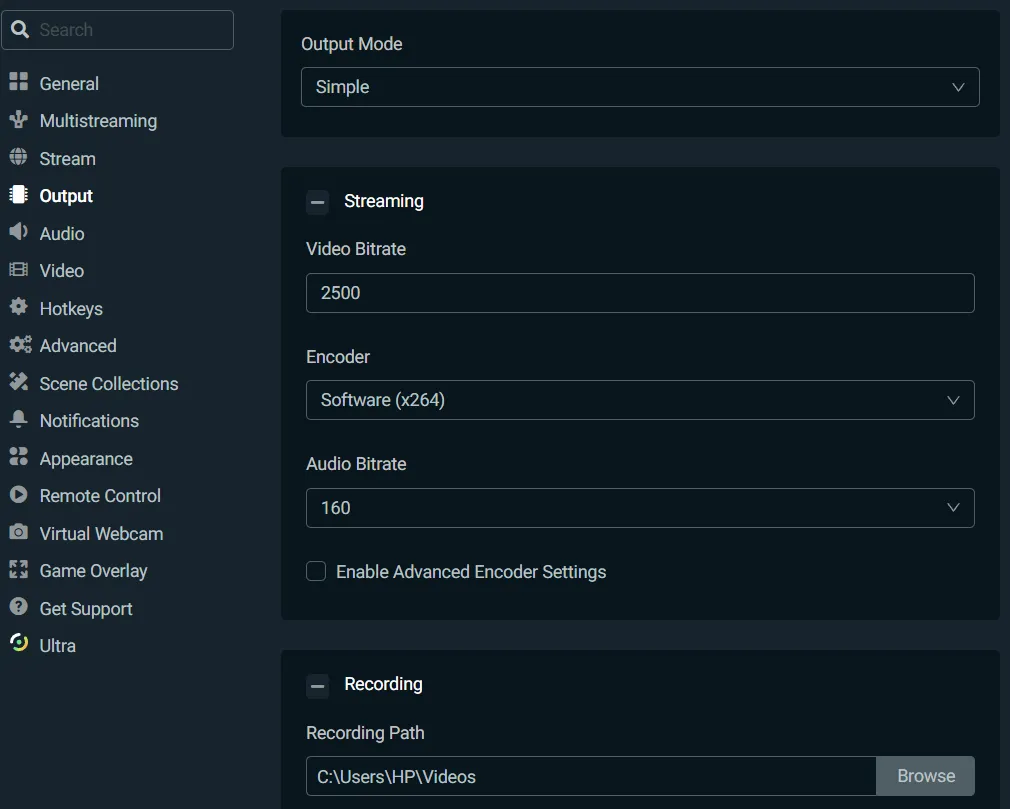
Task: Click the General grid icon in sidebar
Action: (18, 83)
